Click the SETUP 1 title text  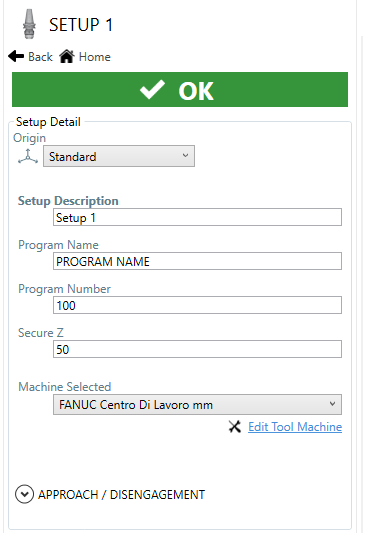pyautogui.click(x=81, y=25)
